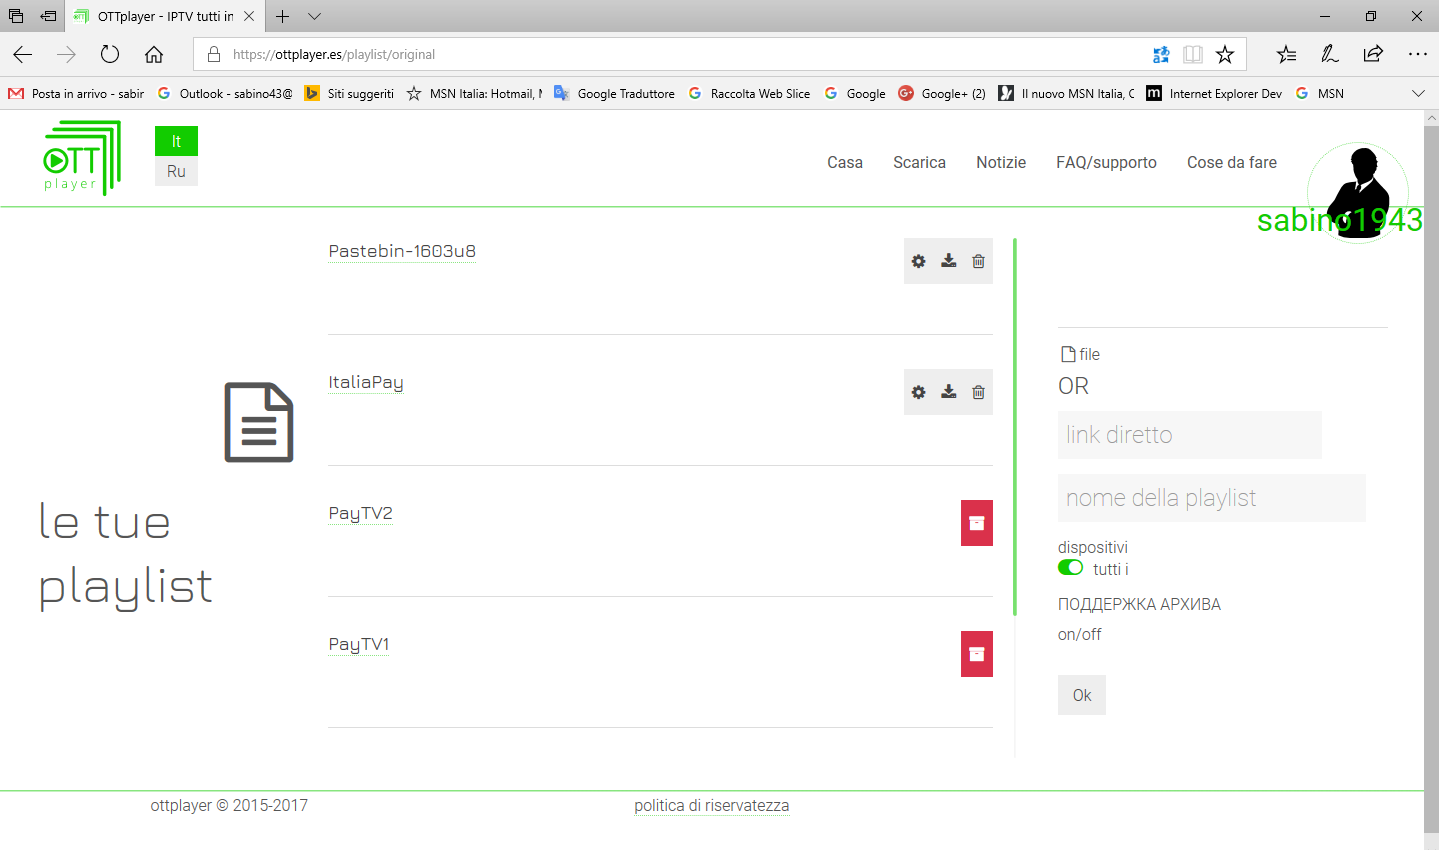Screen dimensions: 1439x850
Task: Open settings gear for ItaliaPay playlist
Action: click(x=918, y=392)
